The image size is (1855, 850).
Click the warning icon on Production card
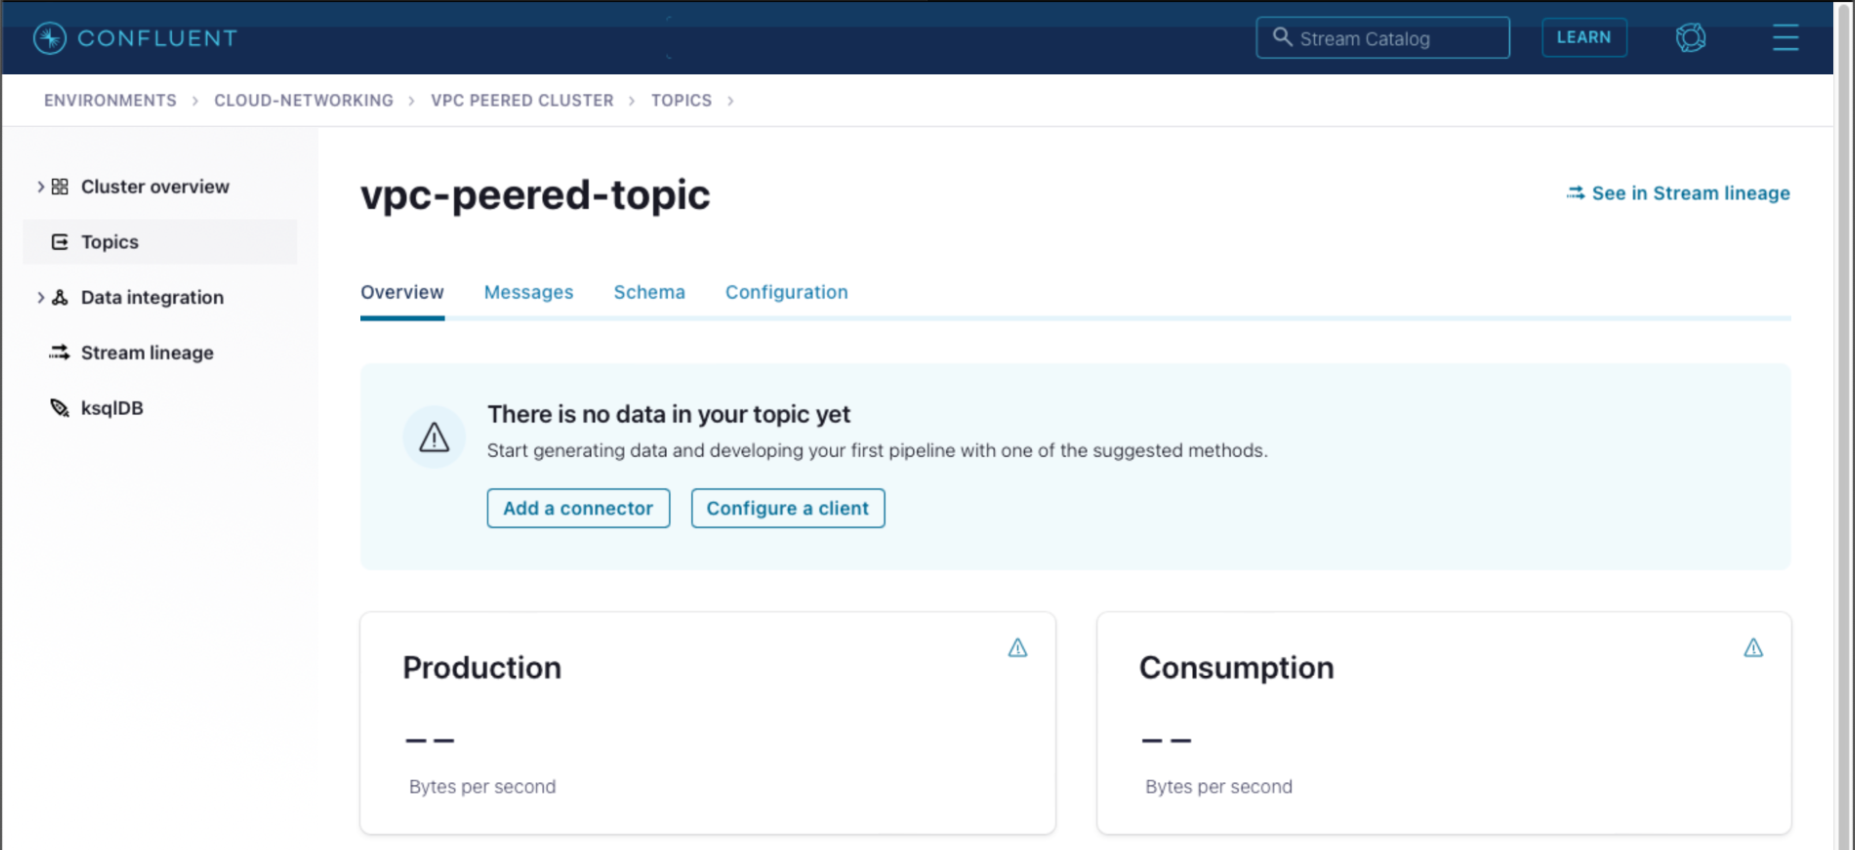[x=1017, y=648]
